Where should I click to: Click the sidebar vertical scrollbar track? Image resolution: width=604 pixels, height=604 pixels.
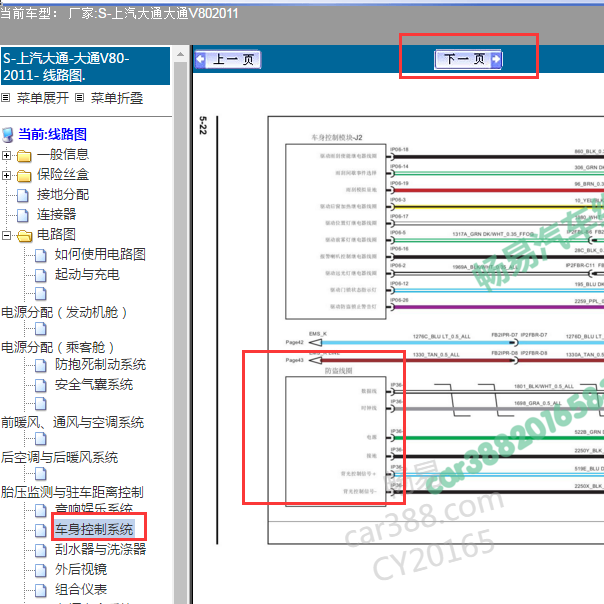pyautogui.click(x=180, y=331)
